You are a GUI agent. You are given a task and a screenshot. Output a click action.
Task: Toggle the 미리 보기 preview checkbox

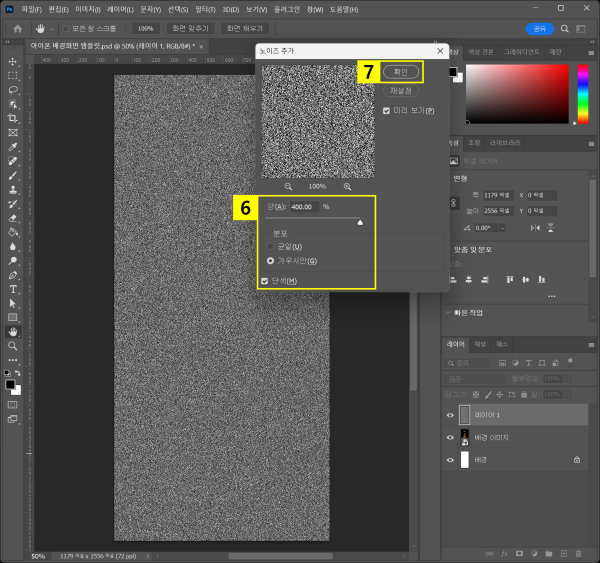pyautogui.click(x=387, y=110)
